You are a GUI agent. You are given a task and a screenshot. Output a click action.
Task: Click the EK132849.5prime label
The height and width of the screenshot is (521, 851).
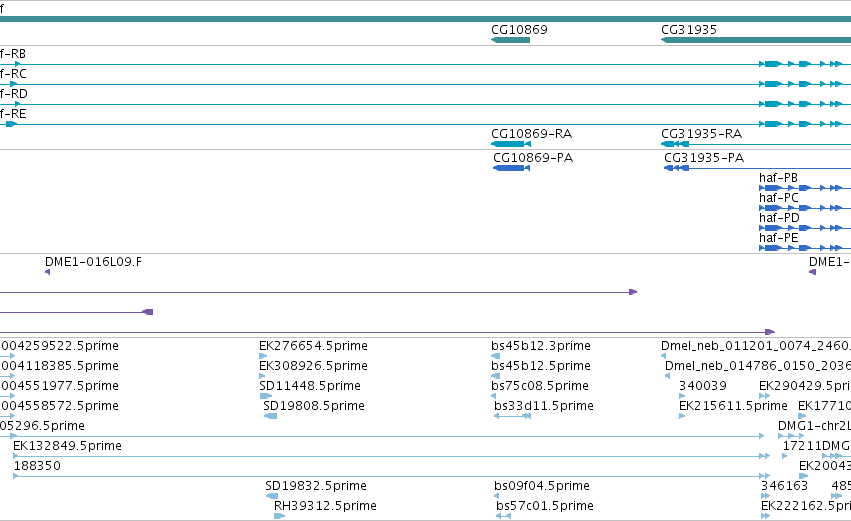(x=67, y=446)
